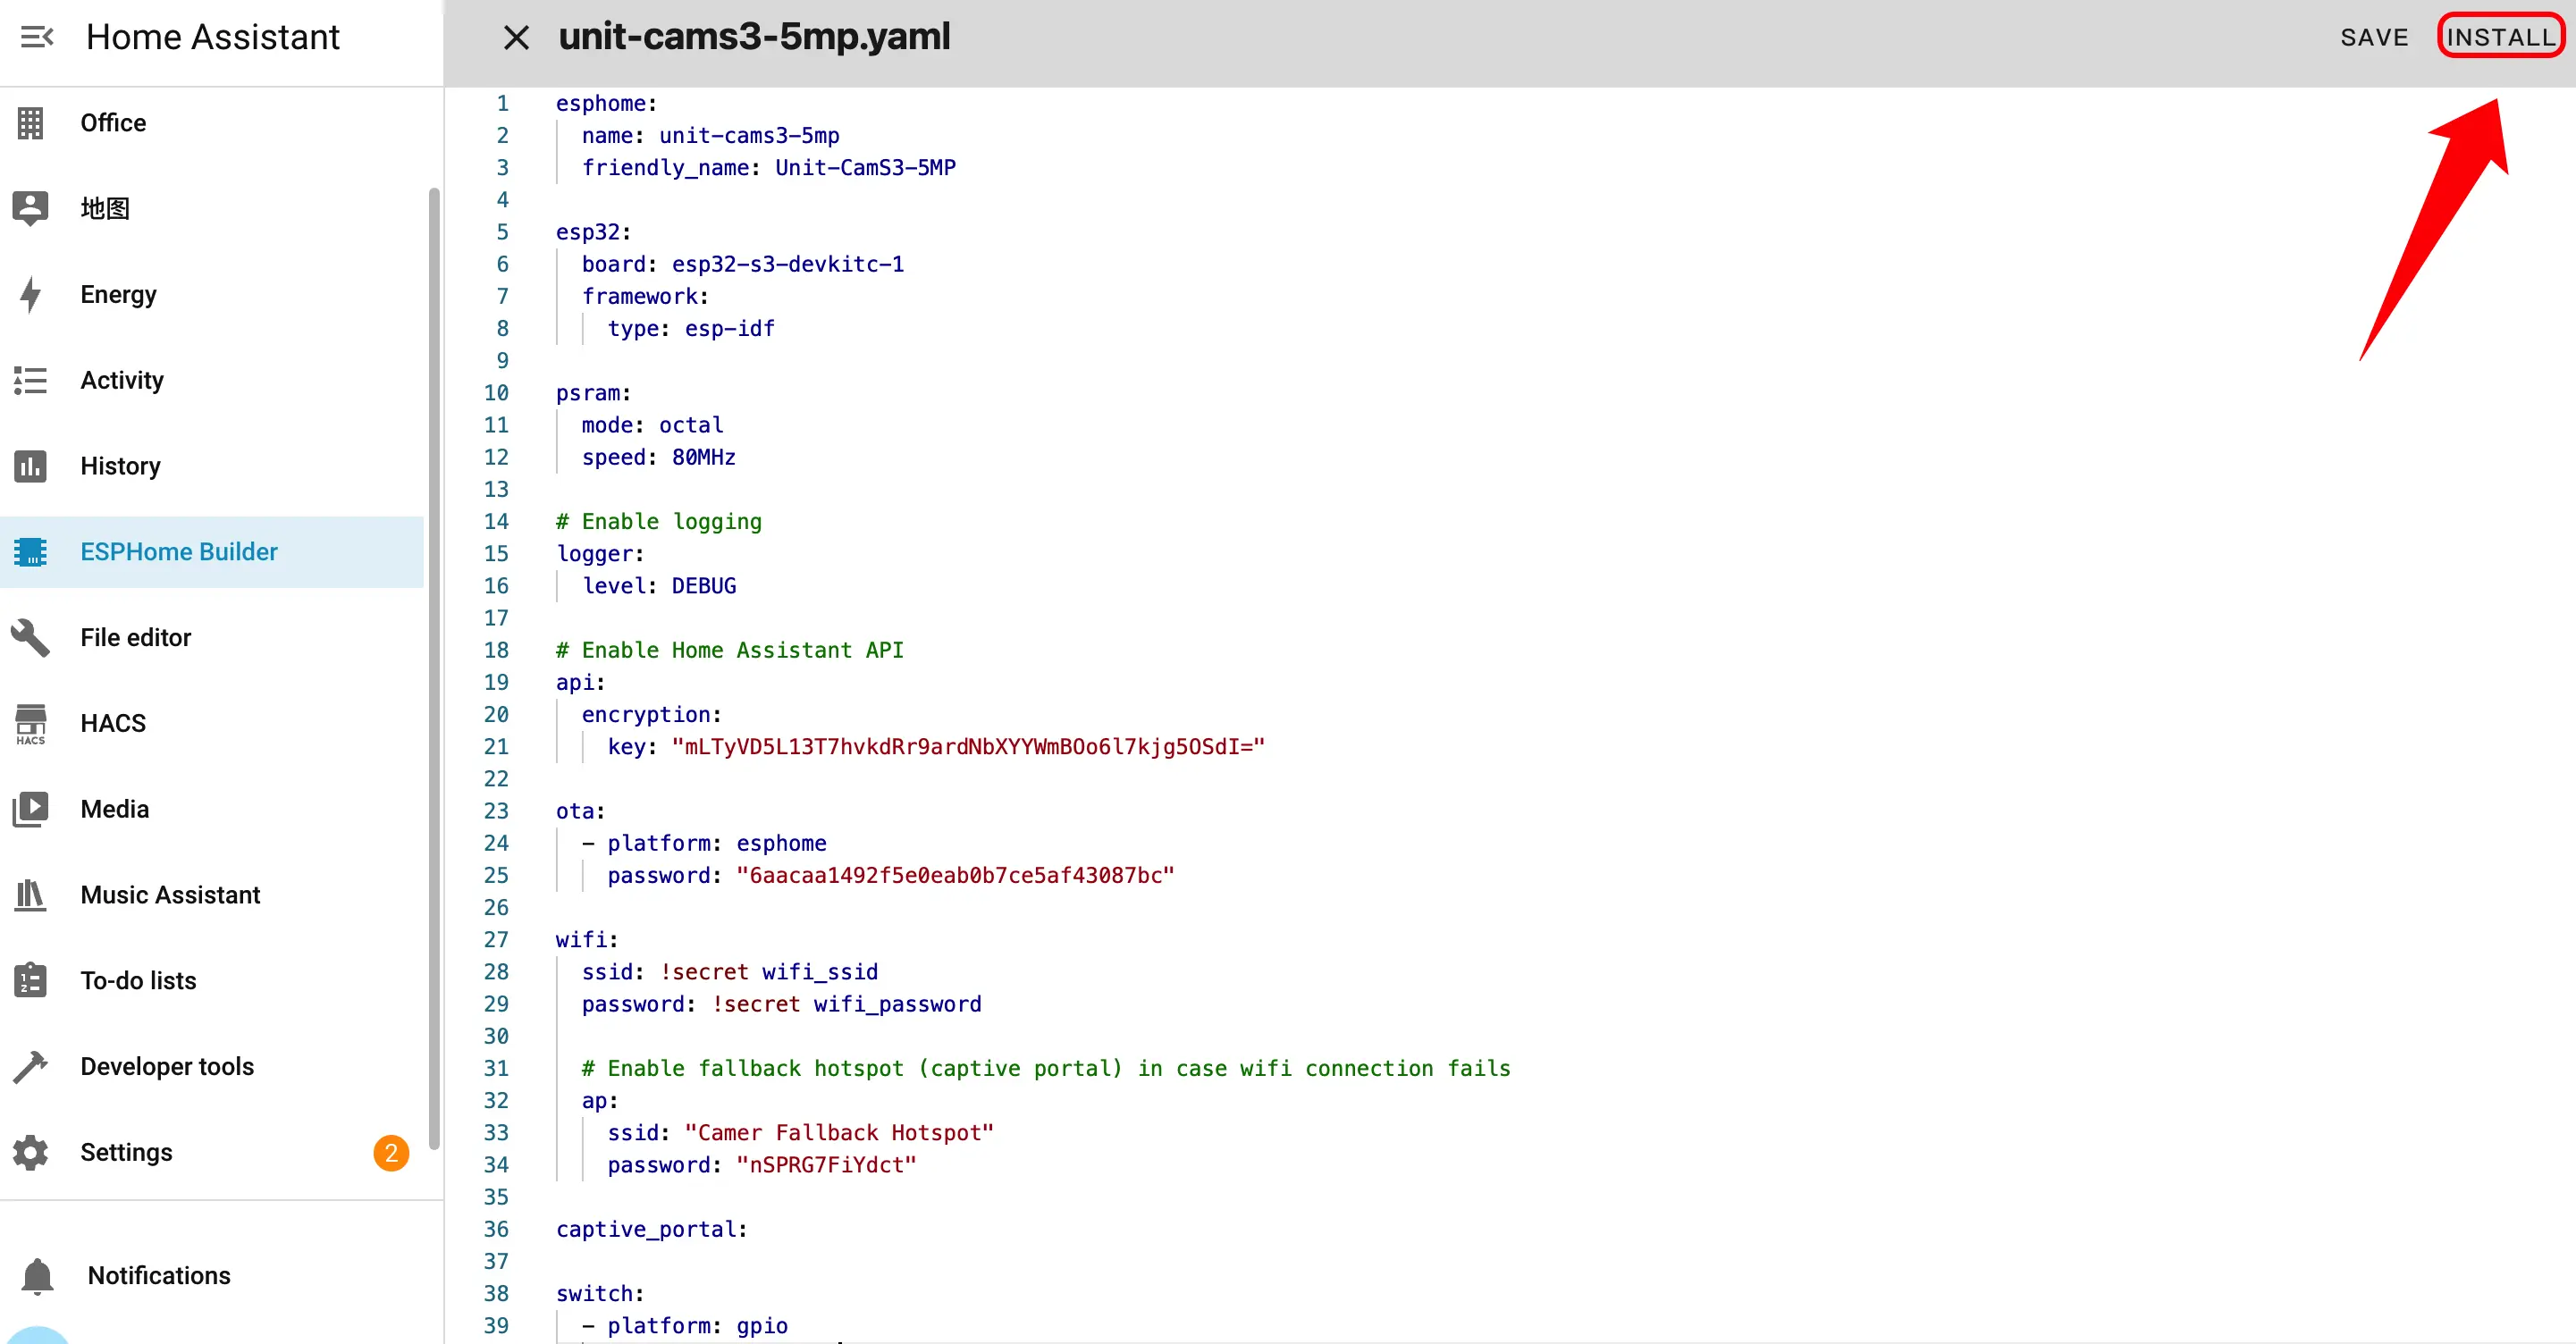The image size is (2576, 1344).
Task: Click the ESPHome Builder chip icon
Action: (30, 552)
